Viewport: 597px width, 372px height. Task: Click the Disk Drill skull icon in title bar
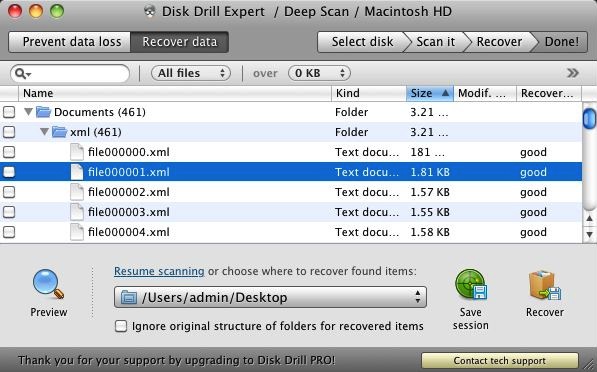150,11
